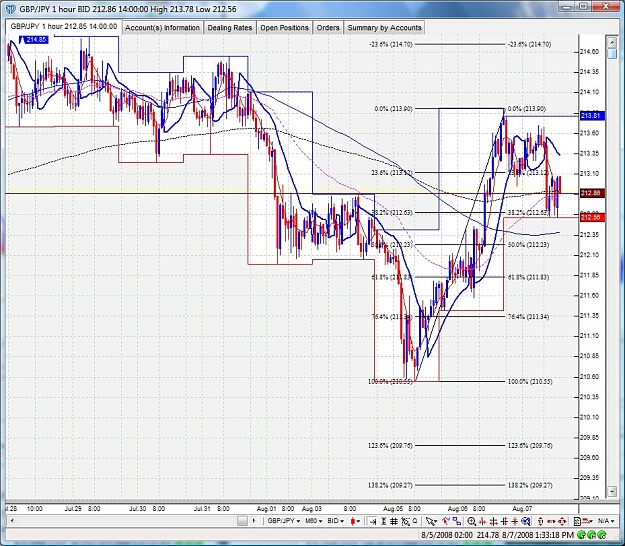
Task: Click the 8/5/2008 02:00 status bar text
Action: [447, 535]
